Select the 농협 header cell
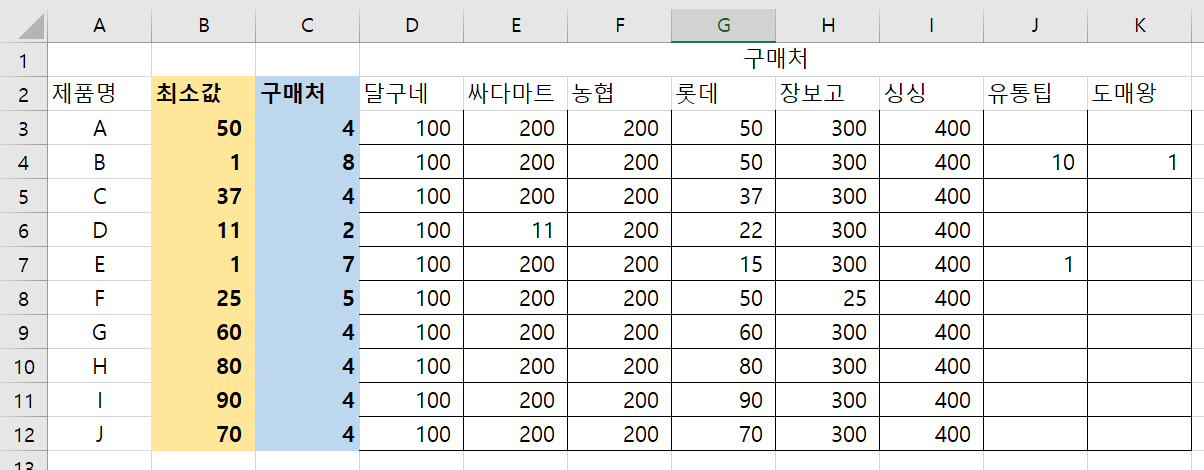The width and height of the screenshot is (1204, 470). point(619,94)
